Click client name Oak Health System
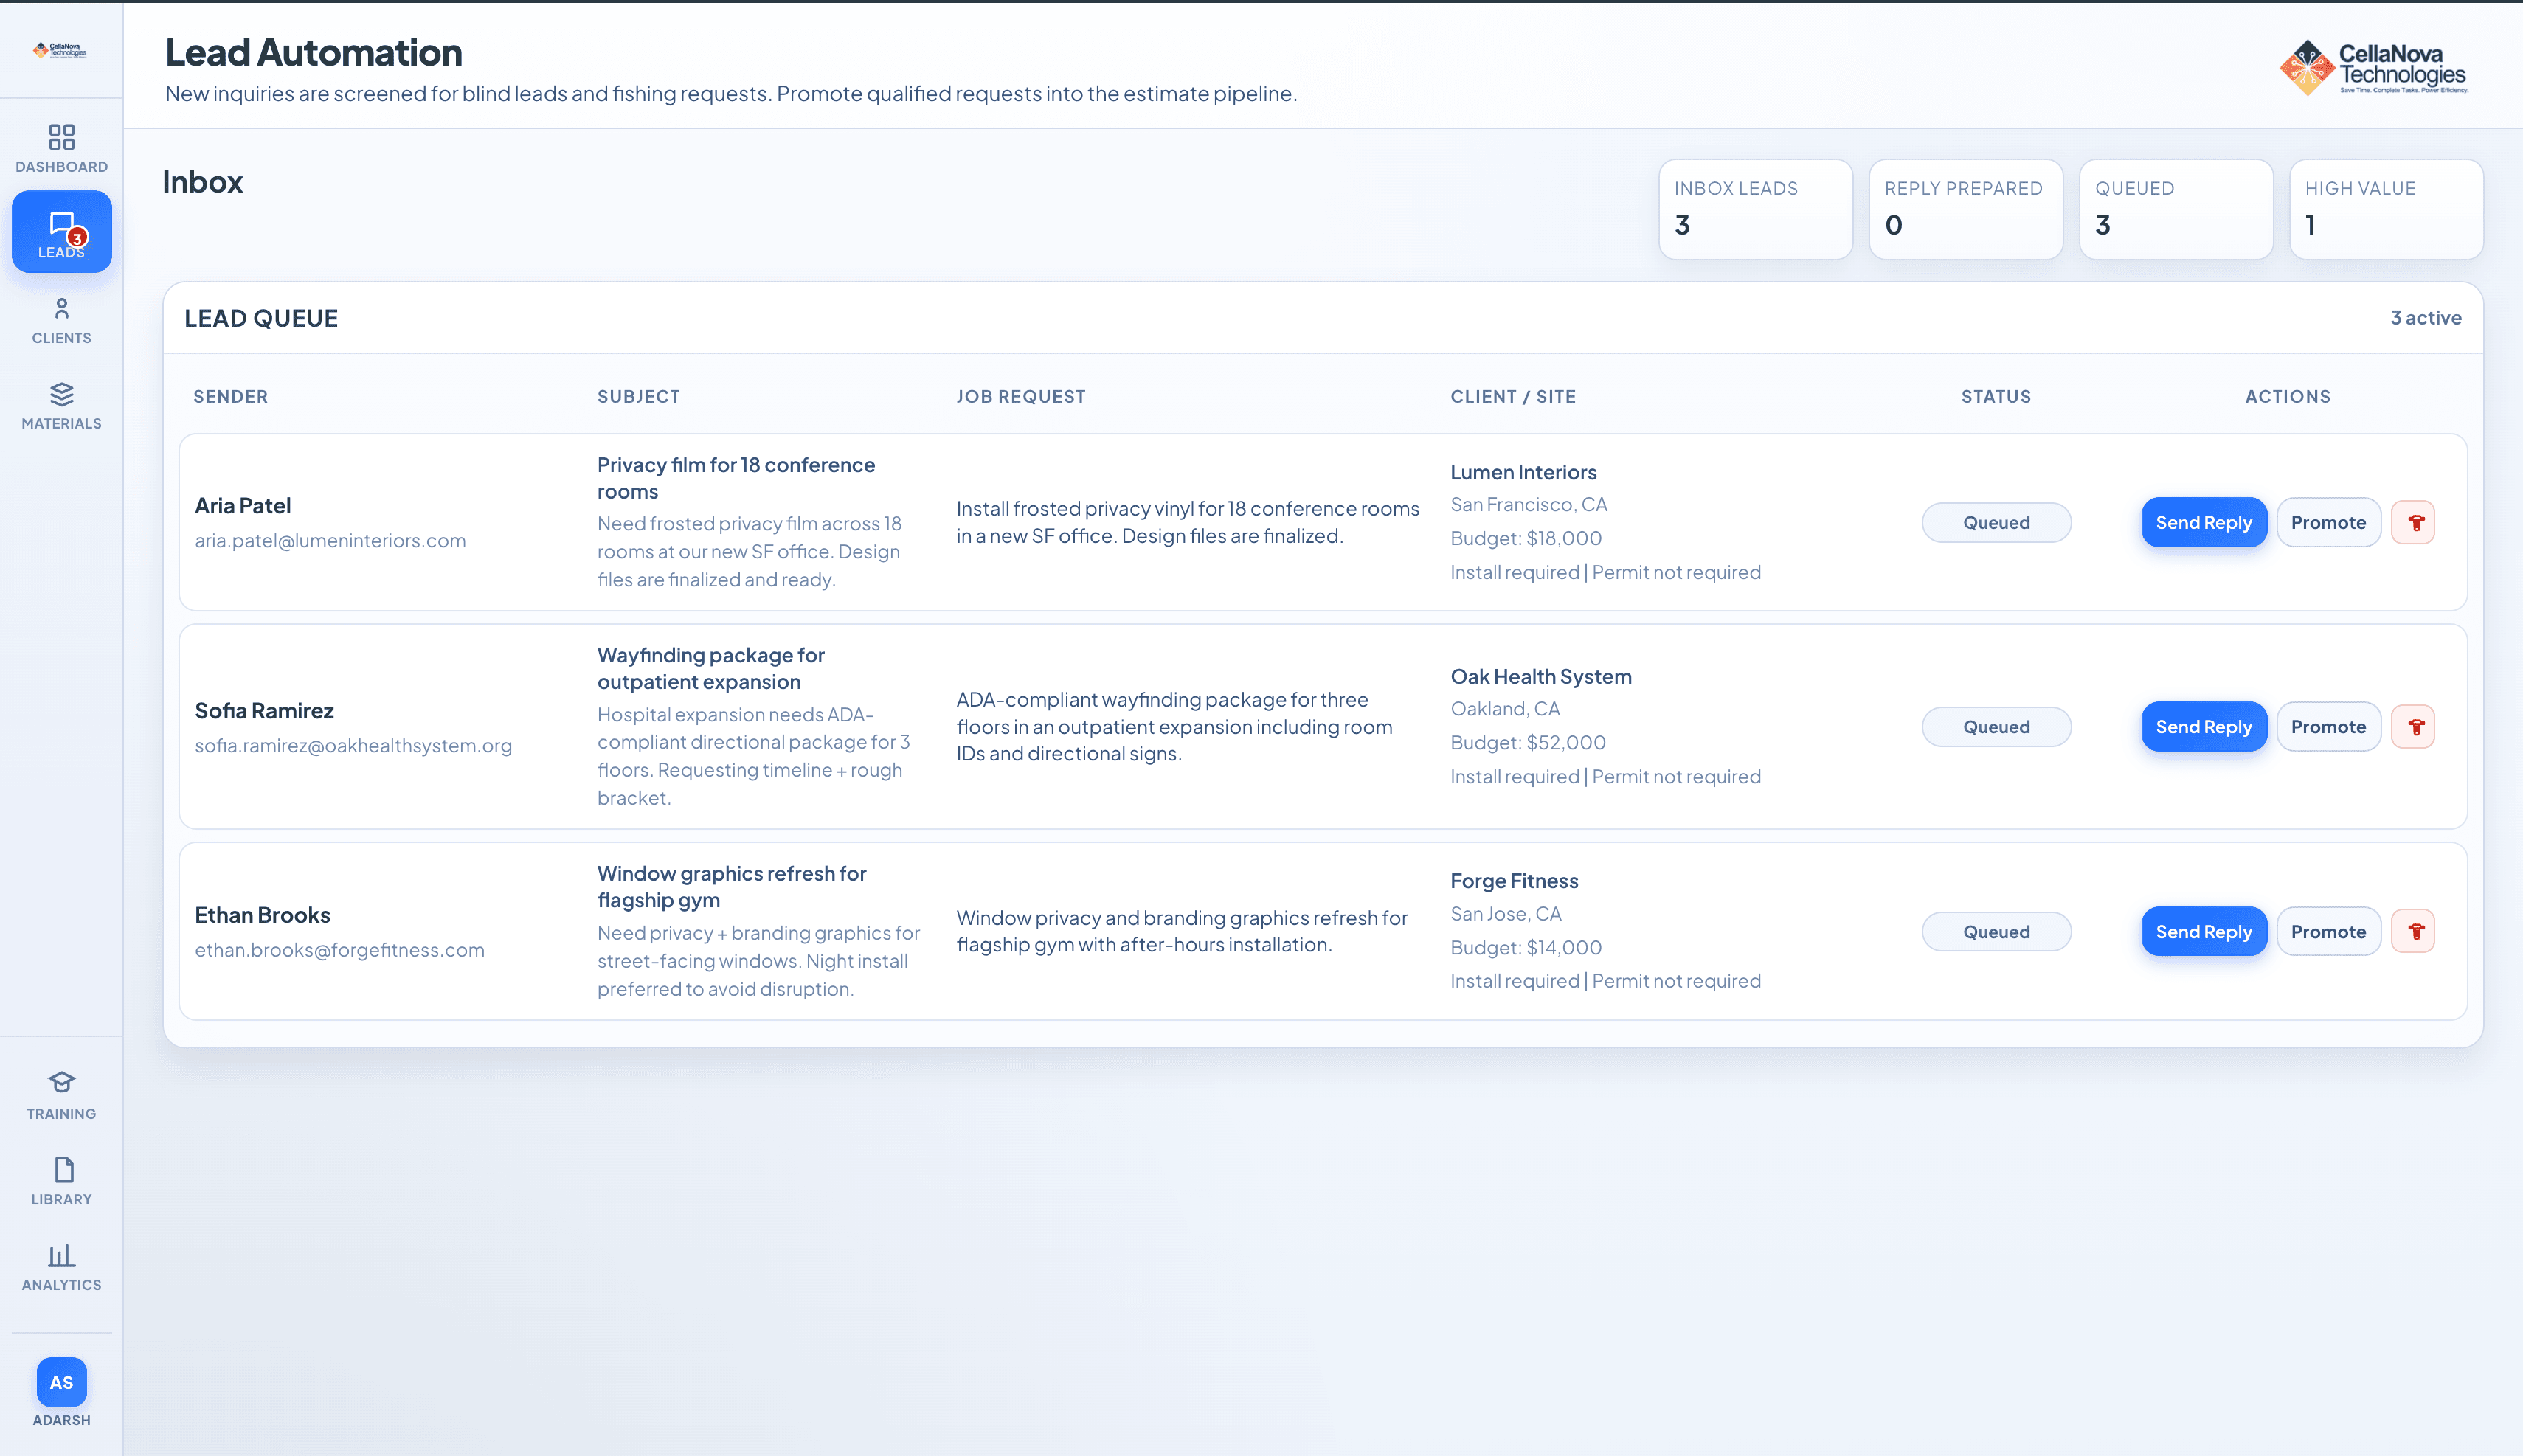2523x1456 pixels. [1541, 676]
